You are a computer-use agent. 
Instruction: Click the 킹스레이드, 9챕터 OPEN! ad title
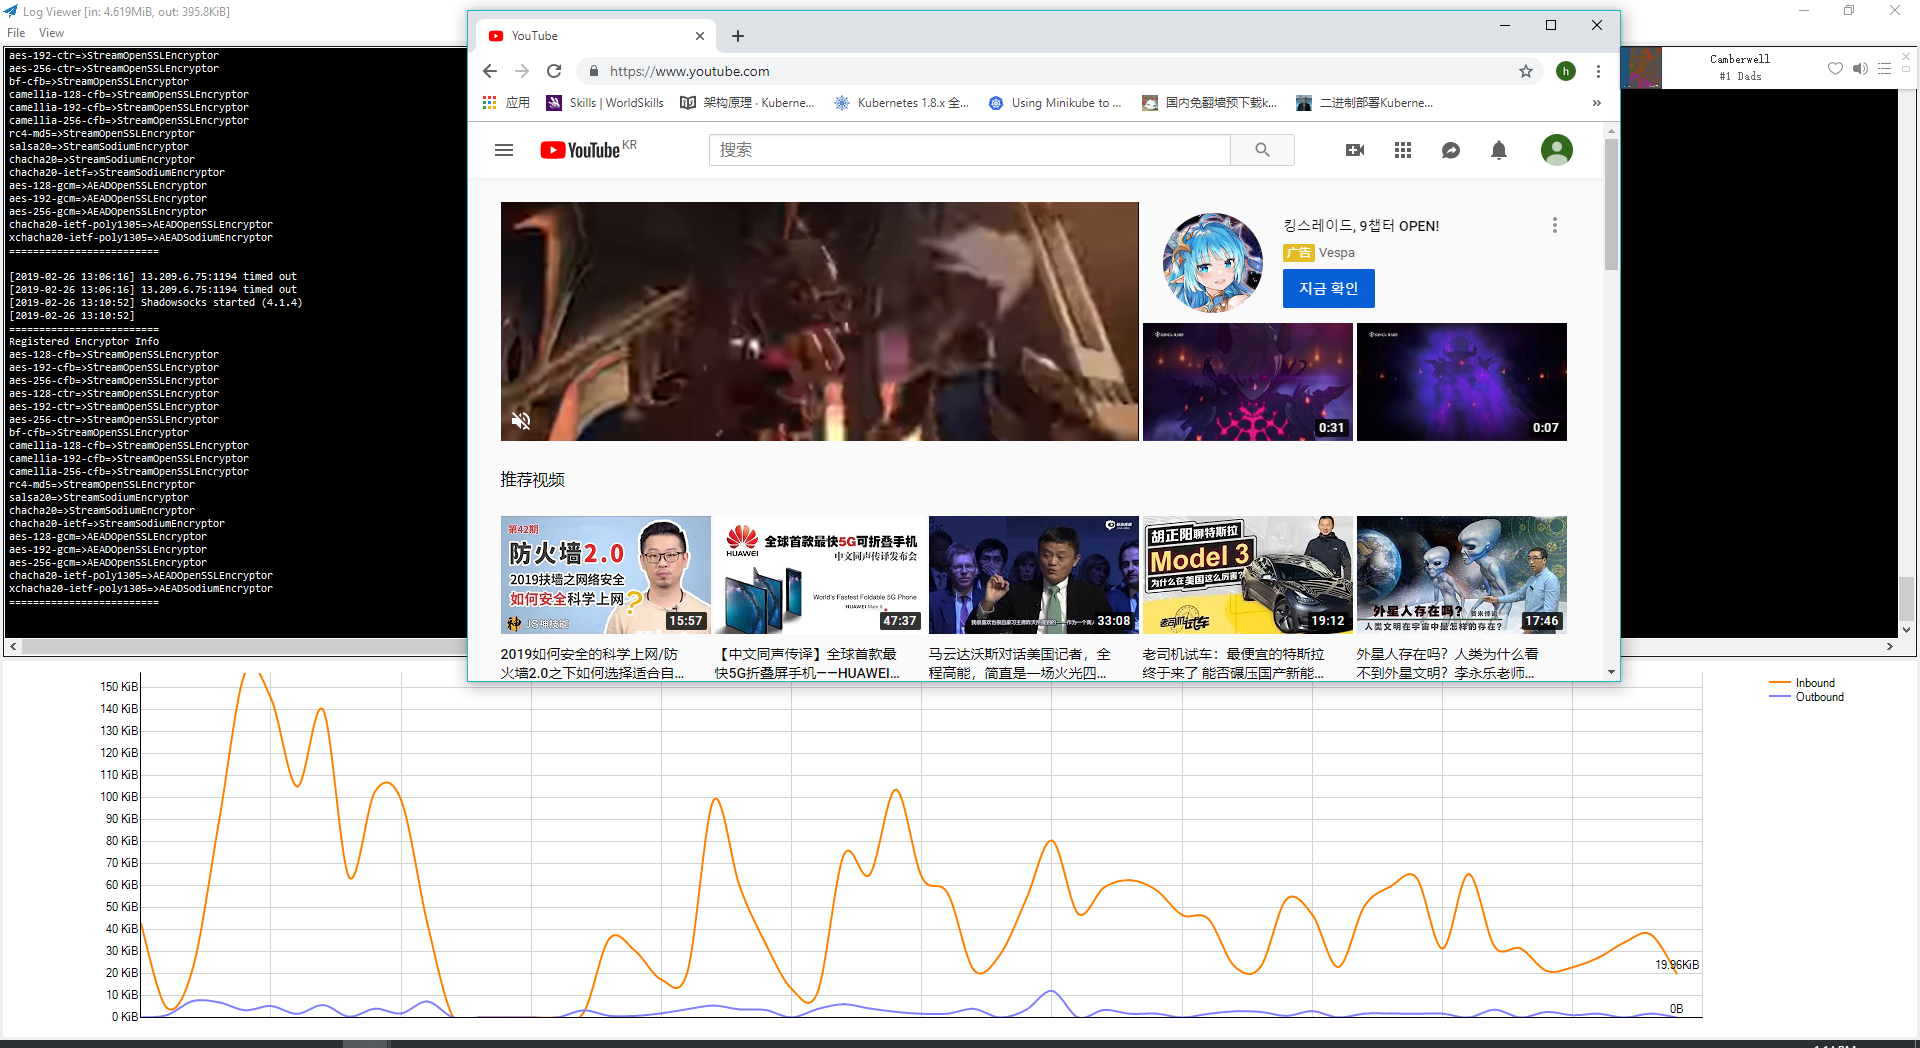[1361, 226]
